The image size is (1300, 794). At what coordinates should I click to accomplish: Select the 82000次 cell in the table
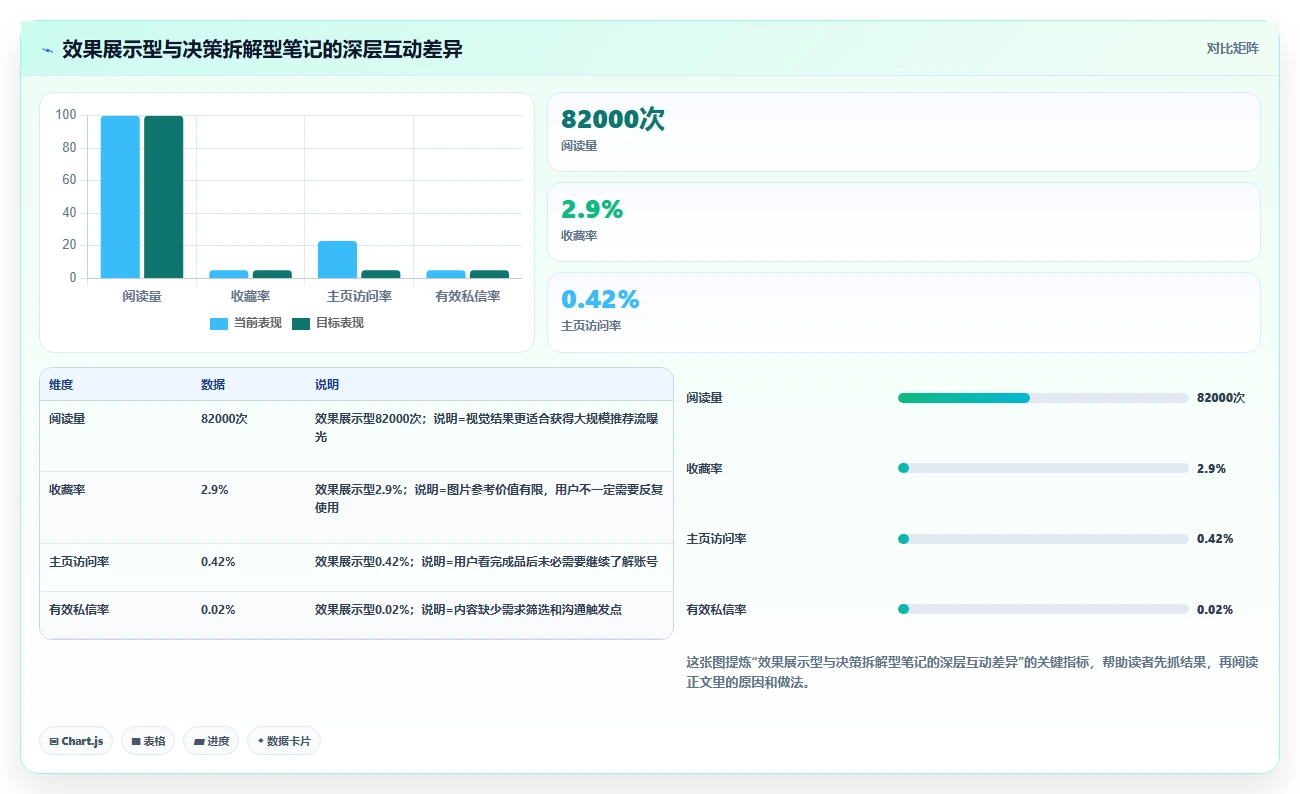coord(249,436)
